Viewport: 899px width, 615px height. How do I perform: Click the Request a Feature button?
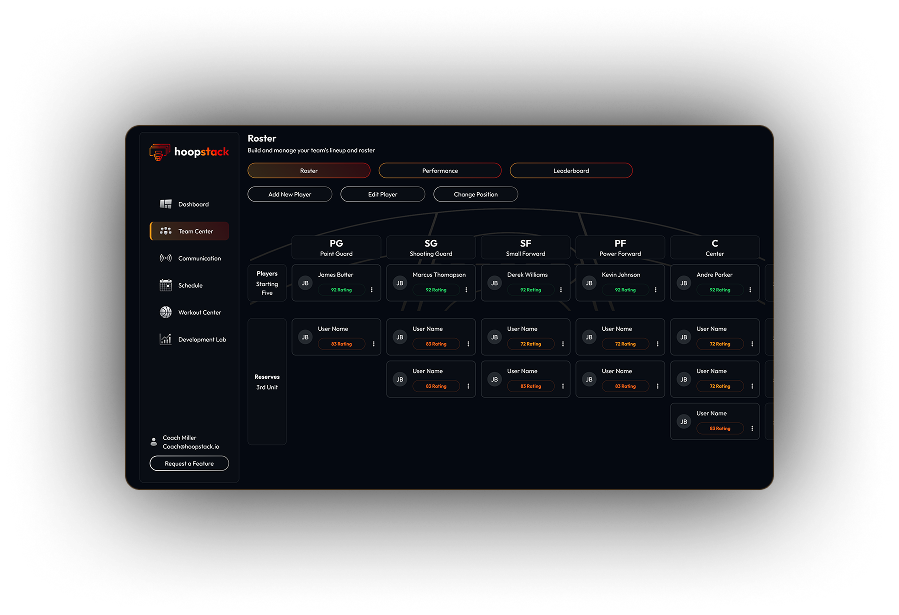189,463
